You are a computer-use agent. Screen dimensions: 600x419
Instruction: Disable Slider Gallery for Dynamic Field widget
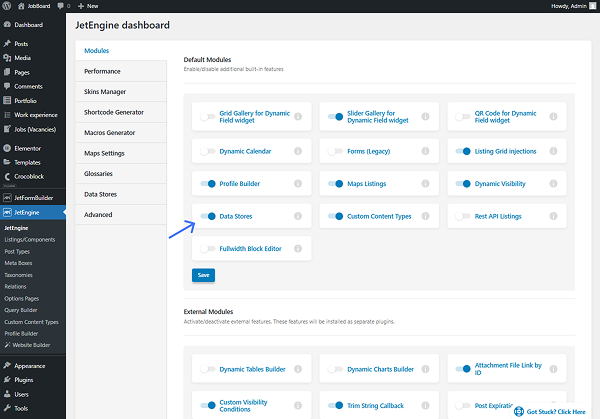pos(336,117)
